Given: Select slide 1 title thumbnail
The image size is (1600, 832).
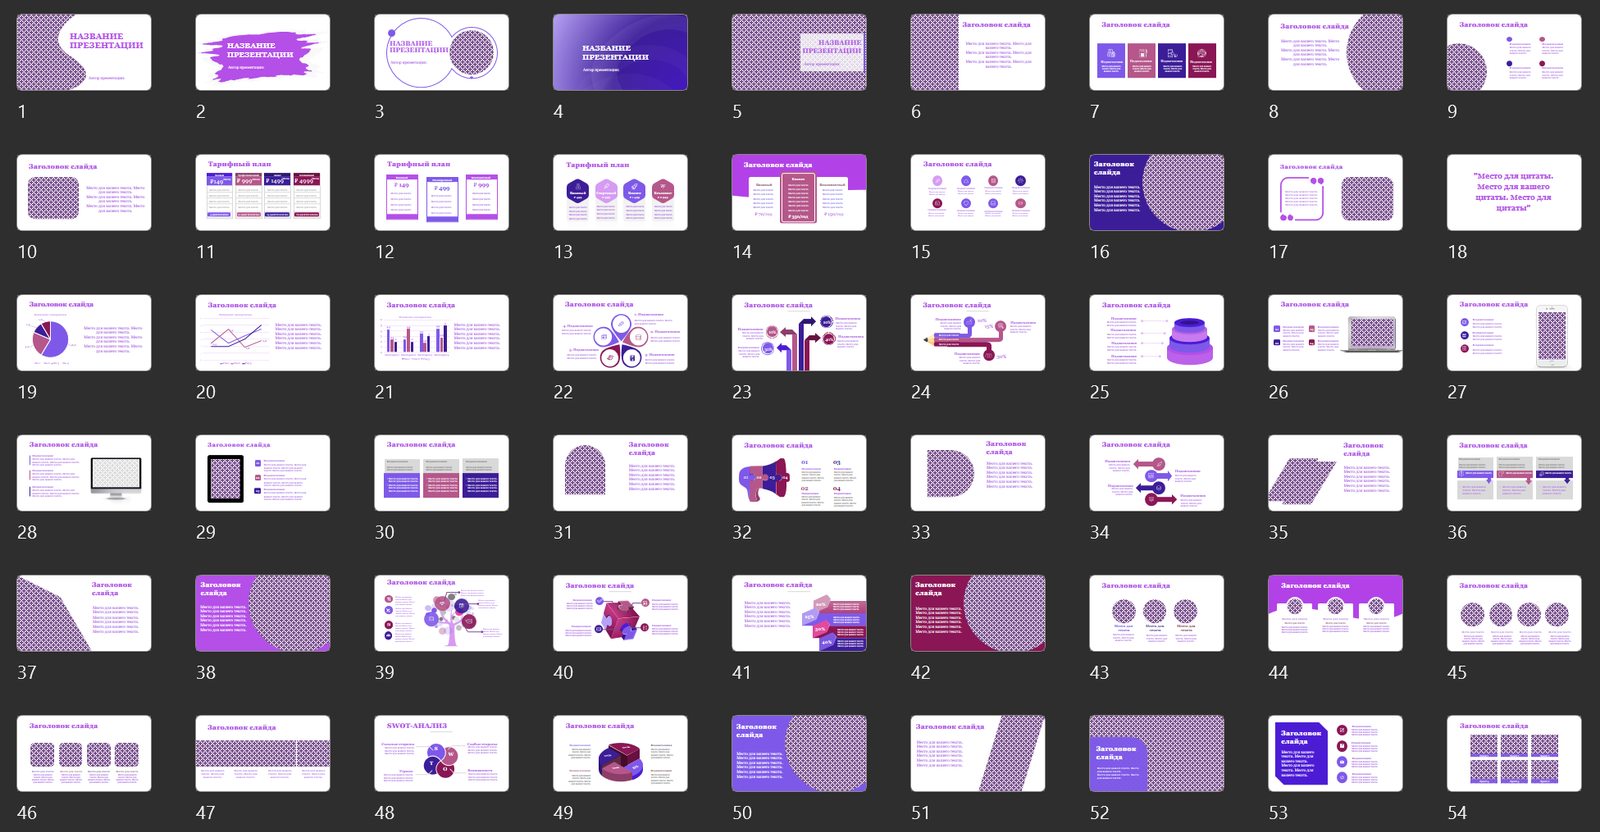Looking at the screenshot, I should tap(84, 52).
